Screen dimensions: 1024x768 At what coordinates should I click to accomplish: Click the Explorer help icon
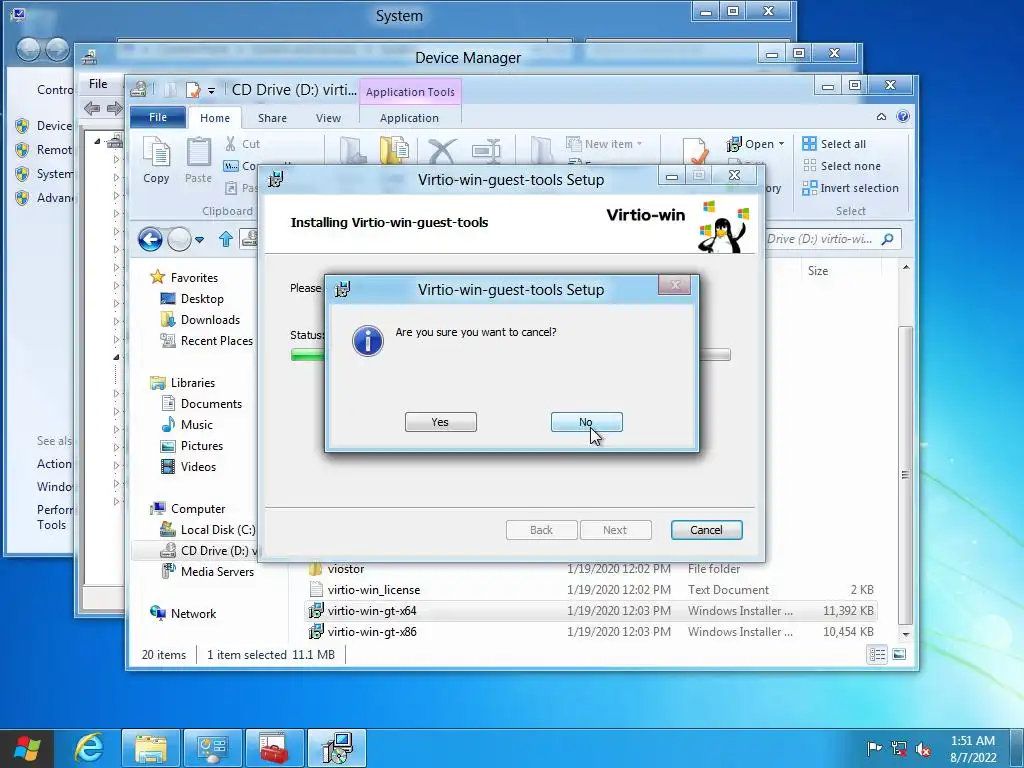tap(903, 117)
